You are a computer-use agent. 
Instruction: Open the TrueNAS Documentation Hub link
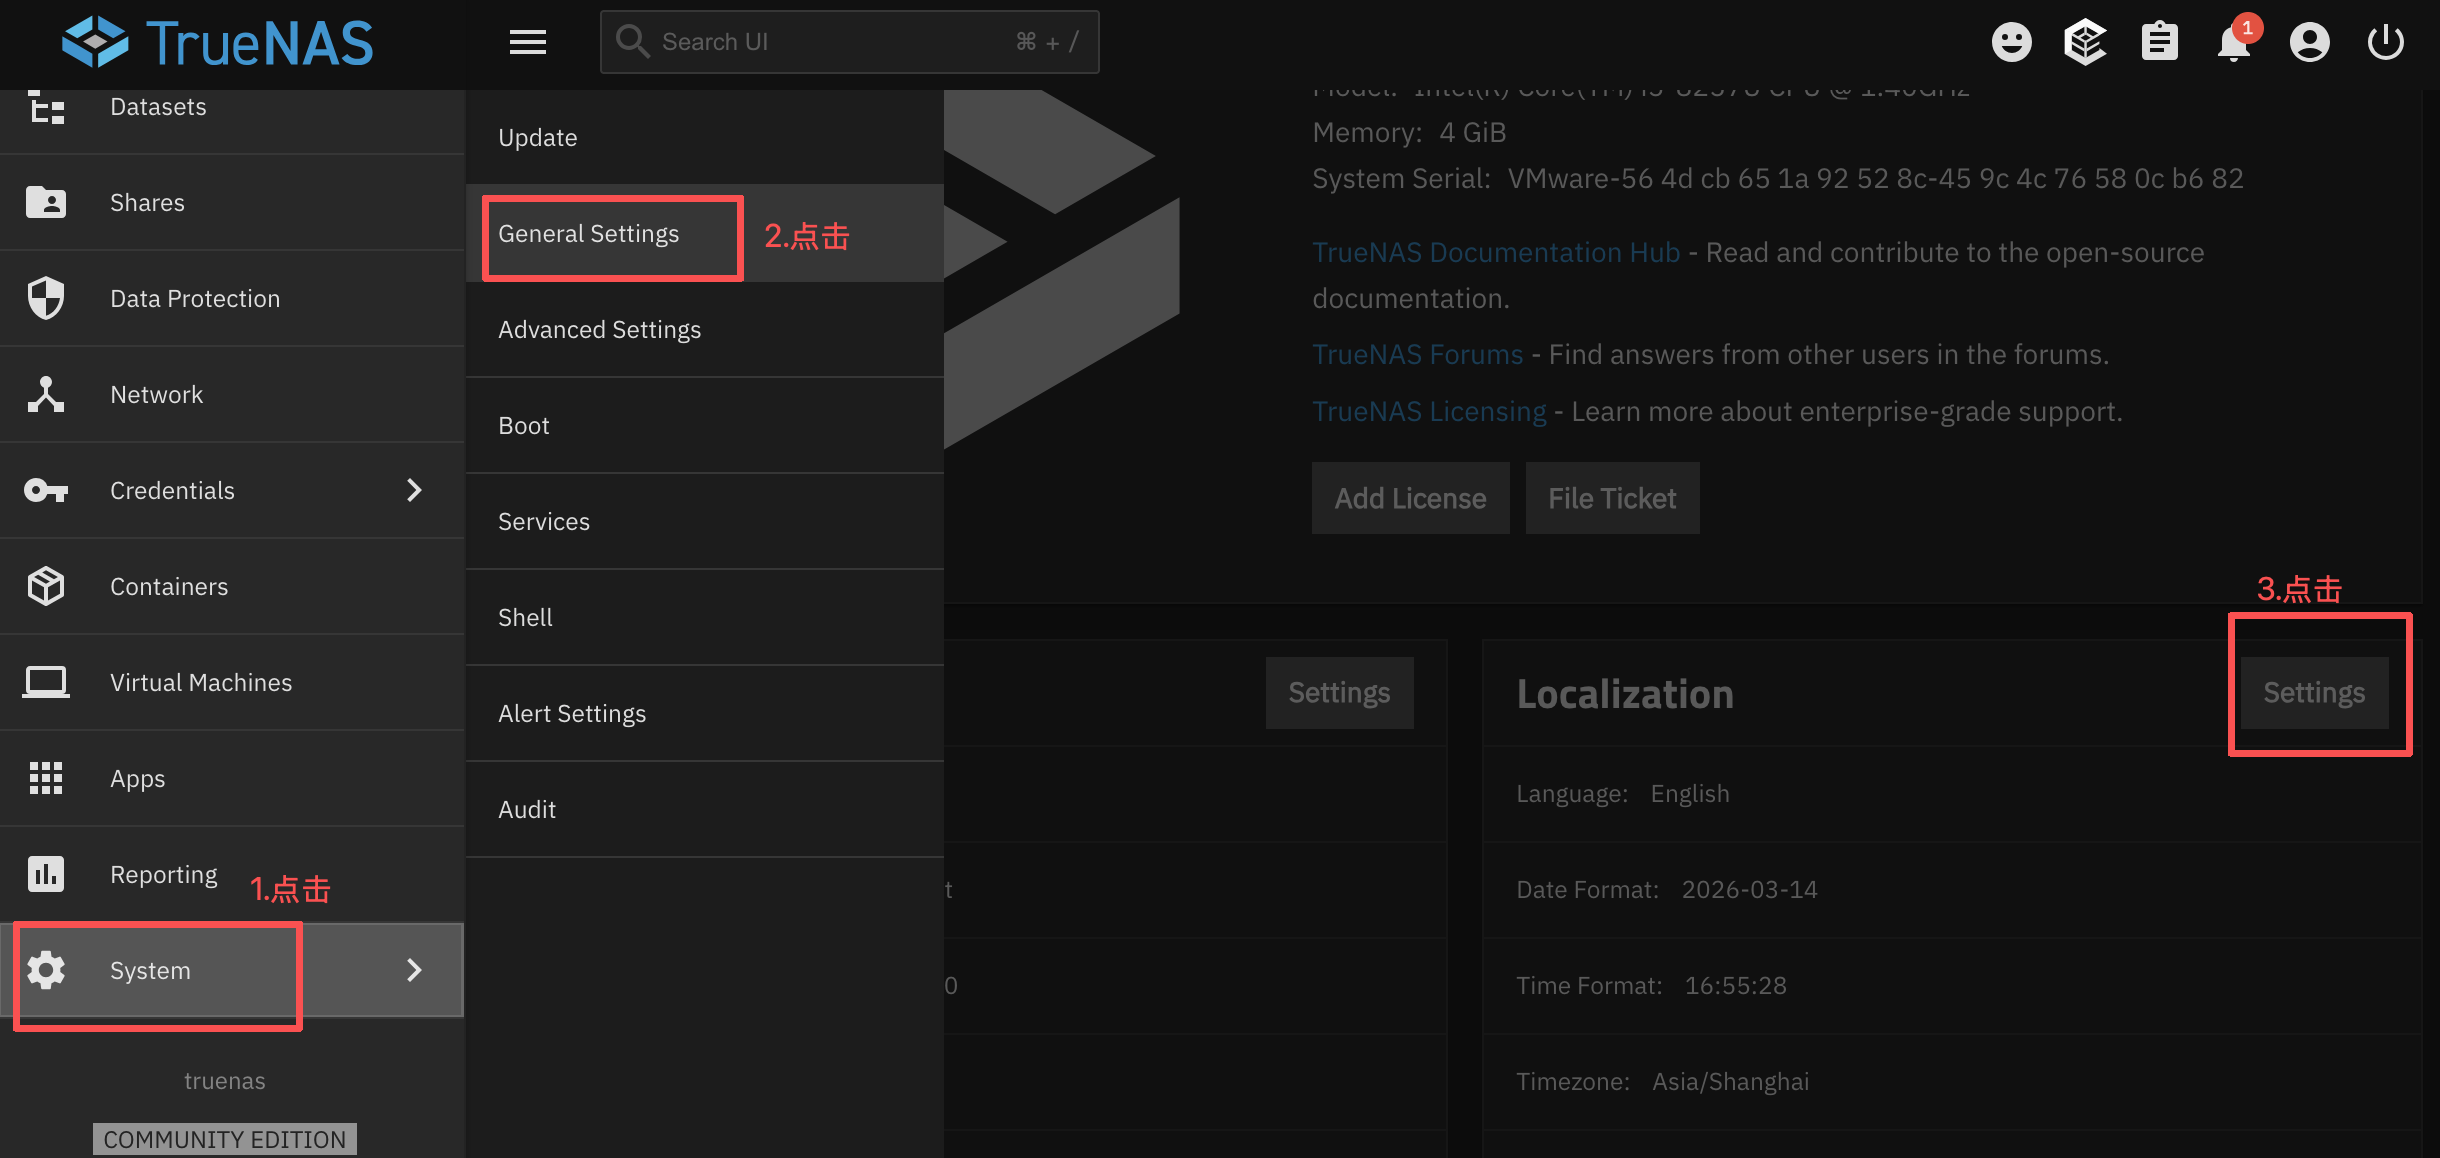[x=1495, y=253]
